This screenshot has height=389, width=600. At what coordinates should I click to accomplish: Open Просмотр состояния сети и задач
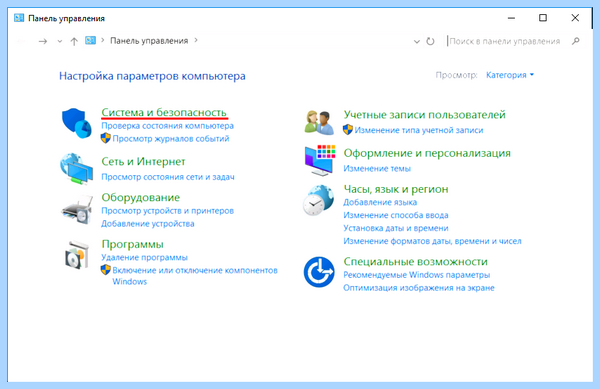click(168, 177)
